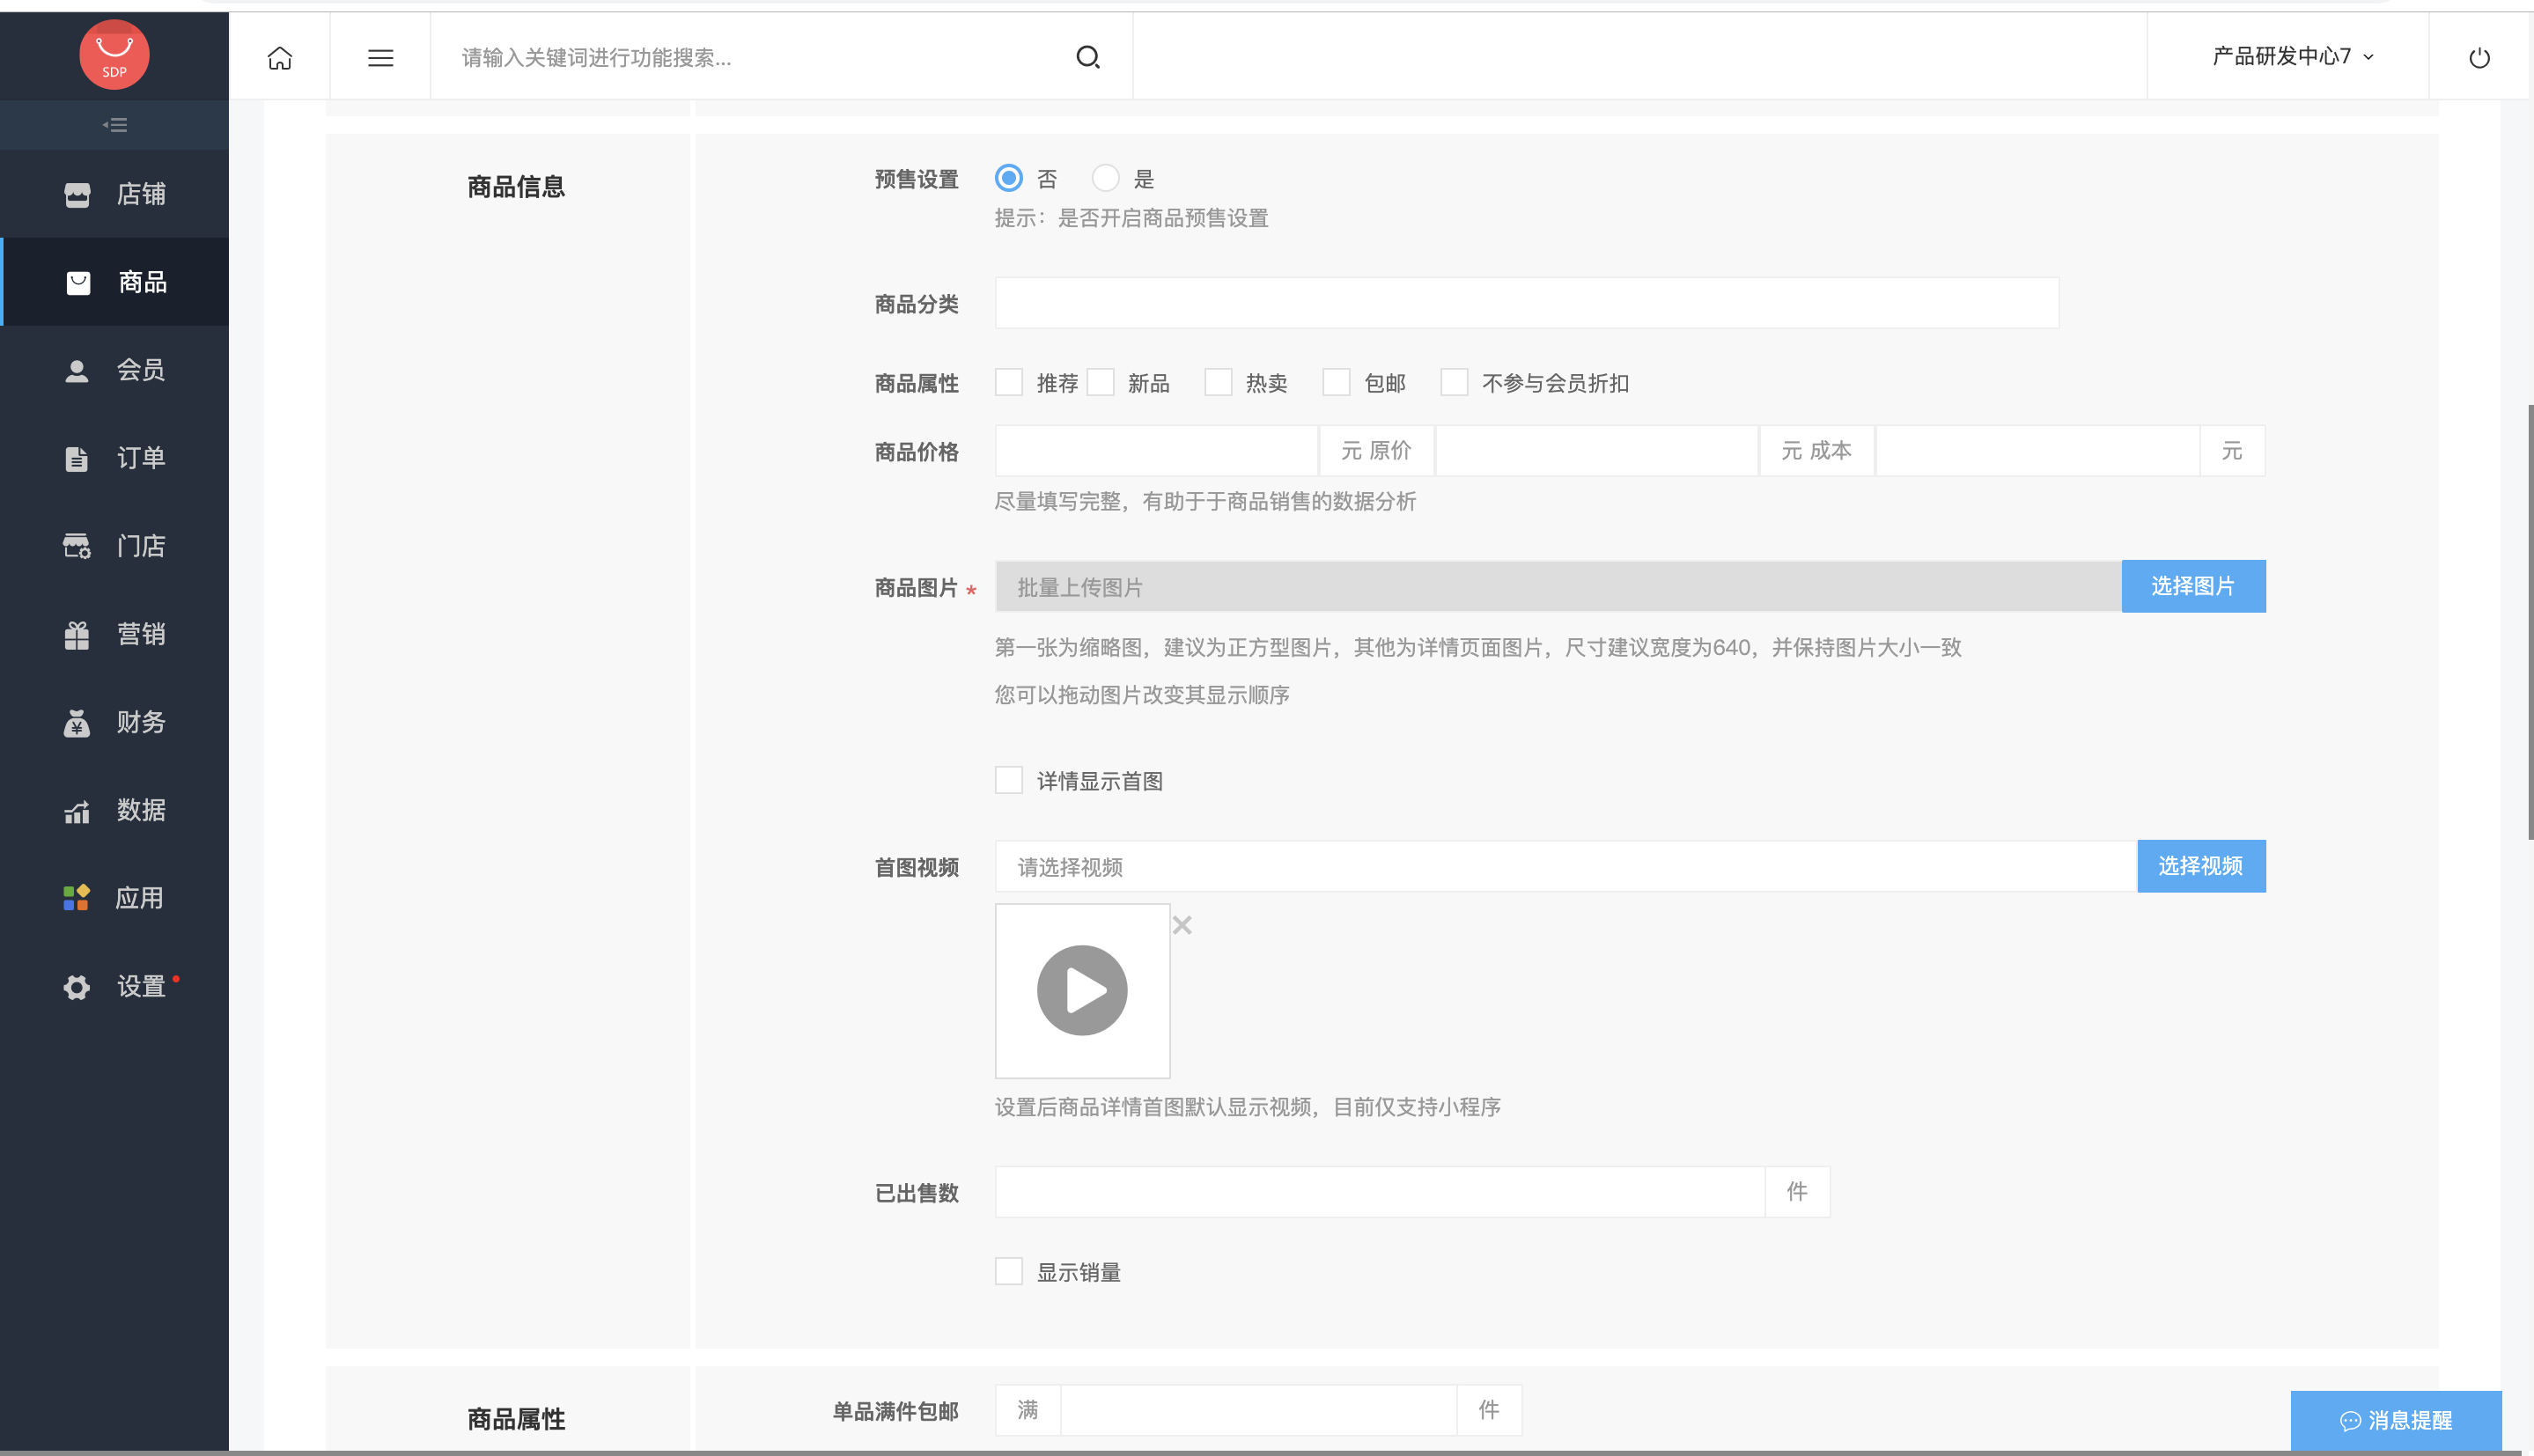Click the search magnifier icon

(1088, 58)
